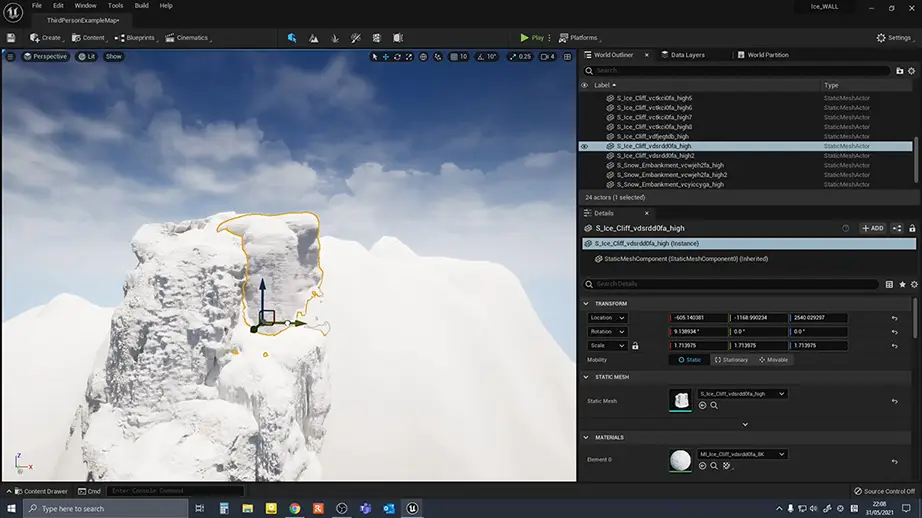Open the Static Mesh asset dropdown
The image size is (922, 518).
coord(742,394)
